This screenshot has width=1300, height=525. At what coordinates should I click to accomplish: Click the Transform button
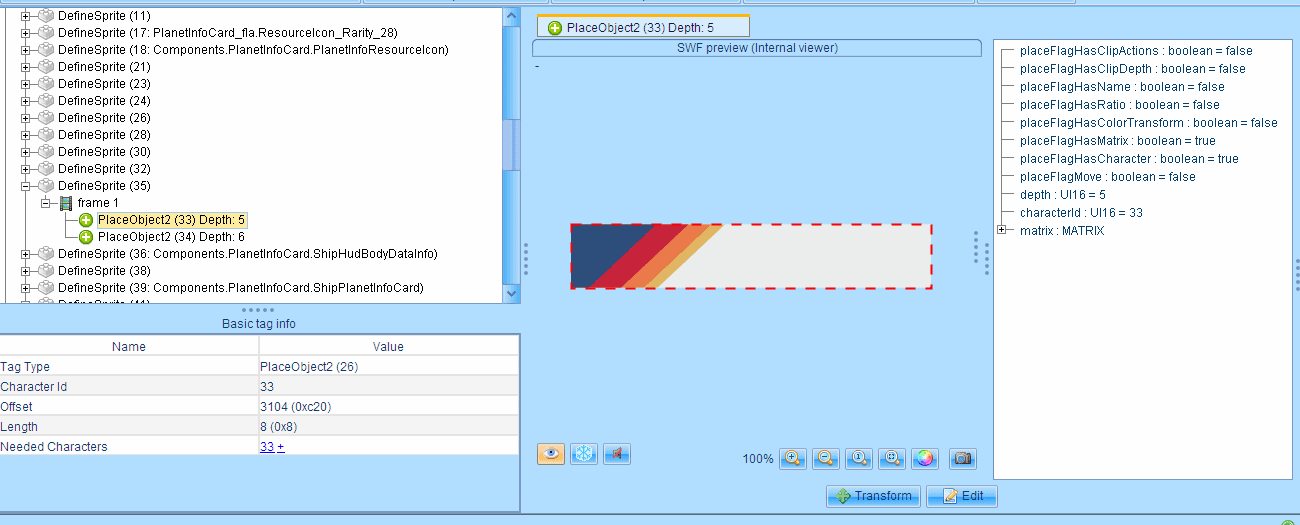coord(873,496)
